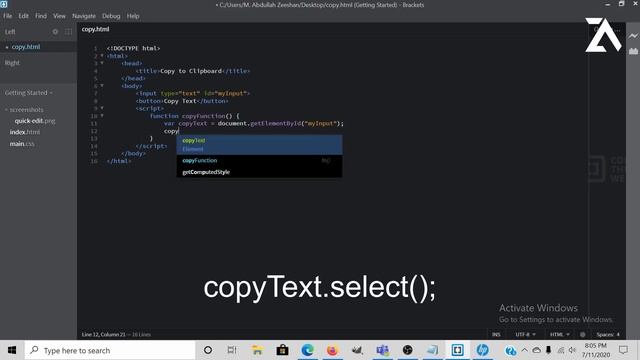
Task: Click the volume speaker tray icon
Action: point(572,351)
